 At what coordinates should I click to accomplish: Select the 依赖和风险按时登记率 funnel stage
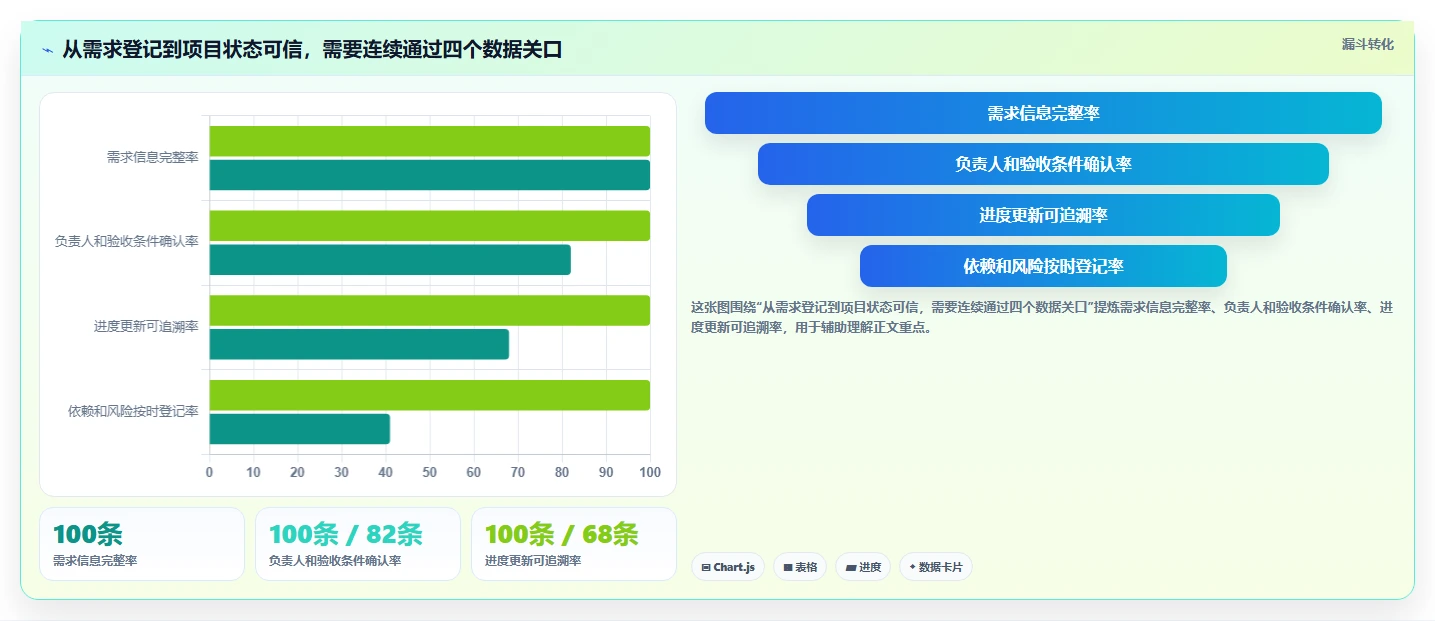coord(1043,266)
